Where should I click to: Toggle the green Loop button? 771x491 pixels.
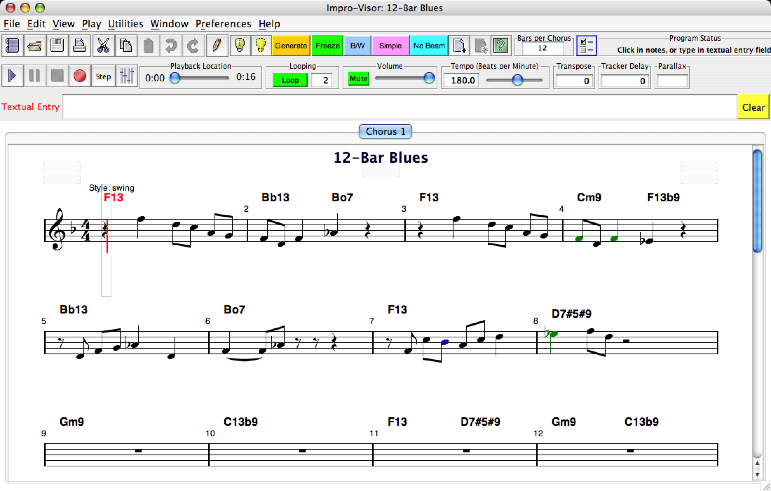(x=290, y=80)
